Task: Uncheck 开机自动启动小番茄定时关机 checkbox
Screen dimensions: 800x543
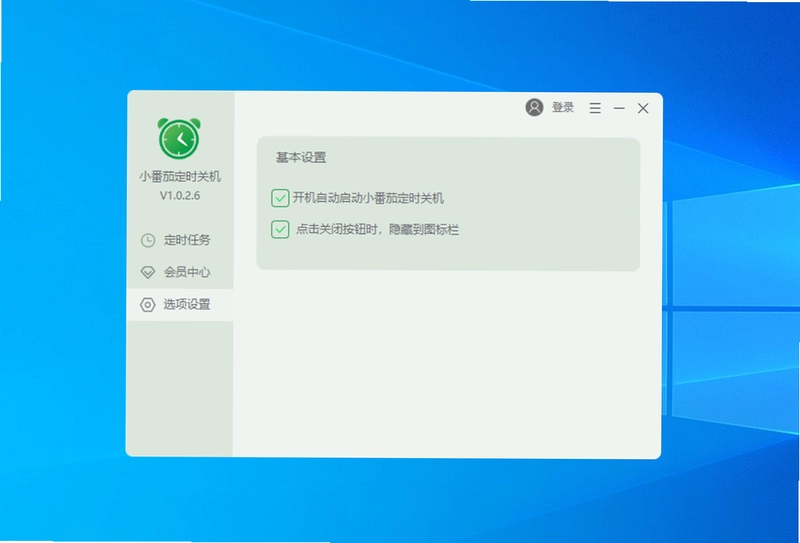Action: pyautogui.click(x=280, y=198)
